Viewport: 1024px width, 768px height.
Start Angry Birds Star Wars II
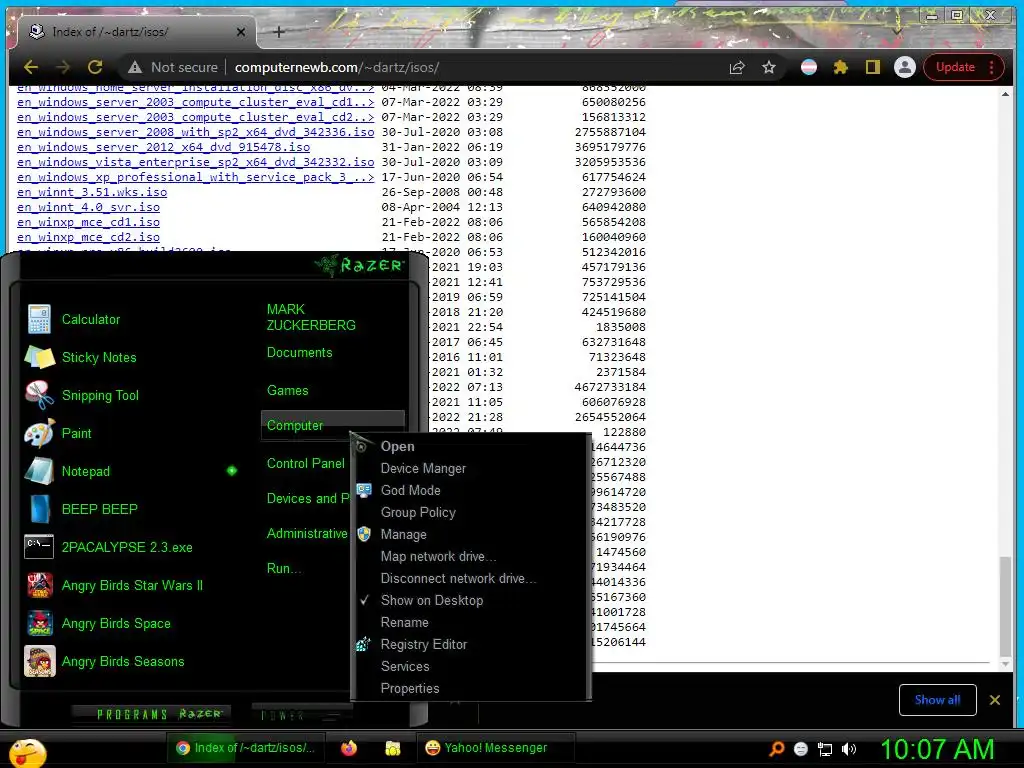tap(132, 585)
